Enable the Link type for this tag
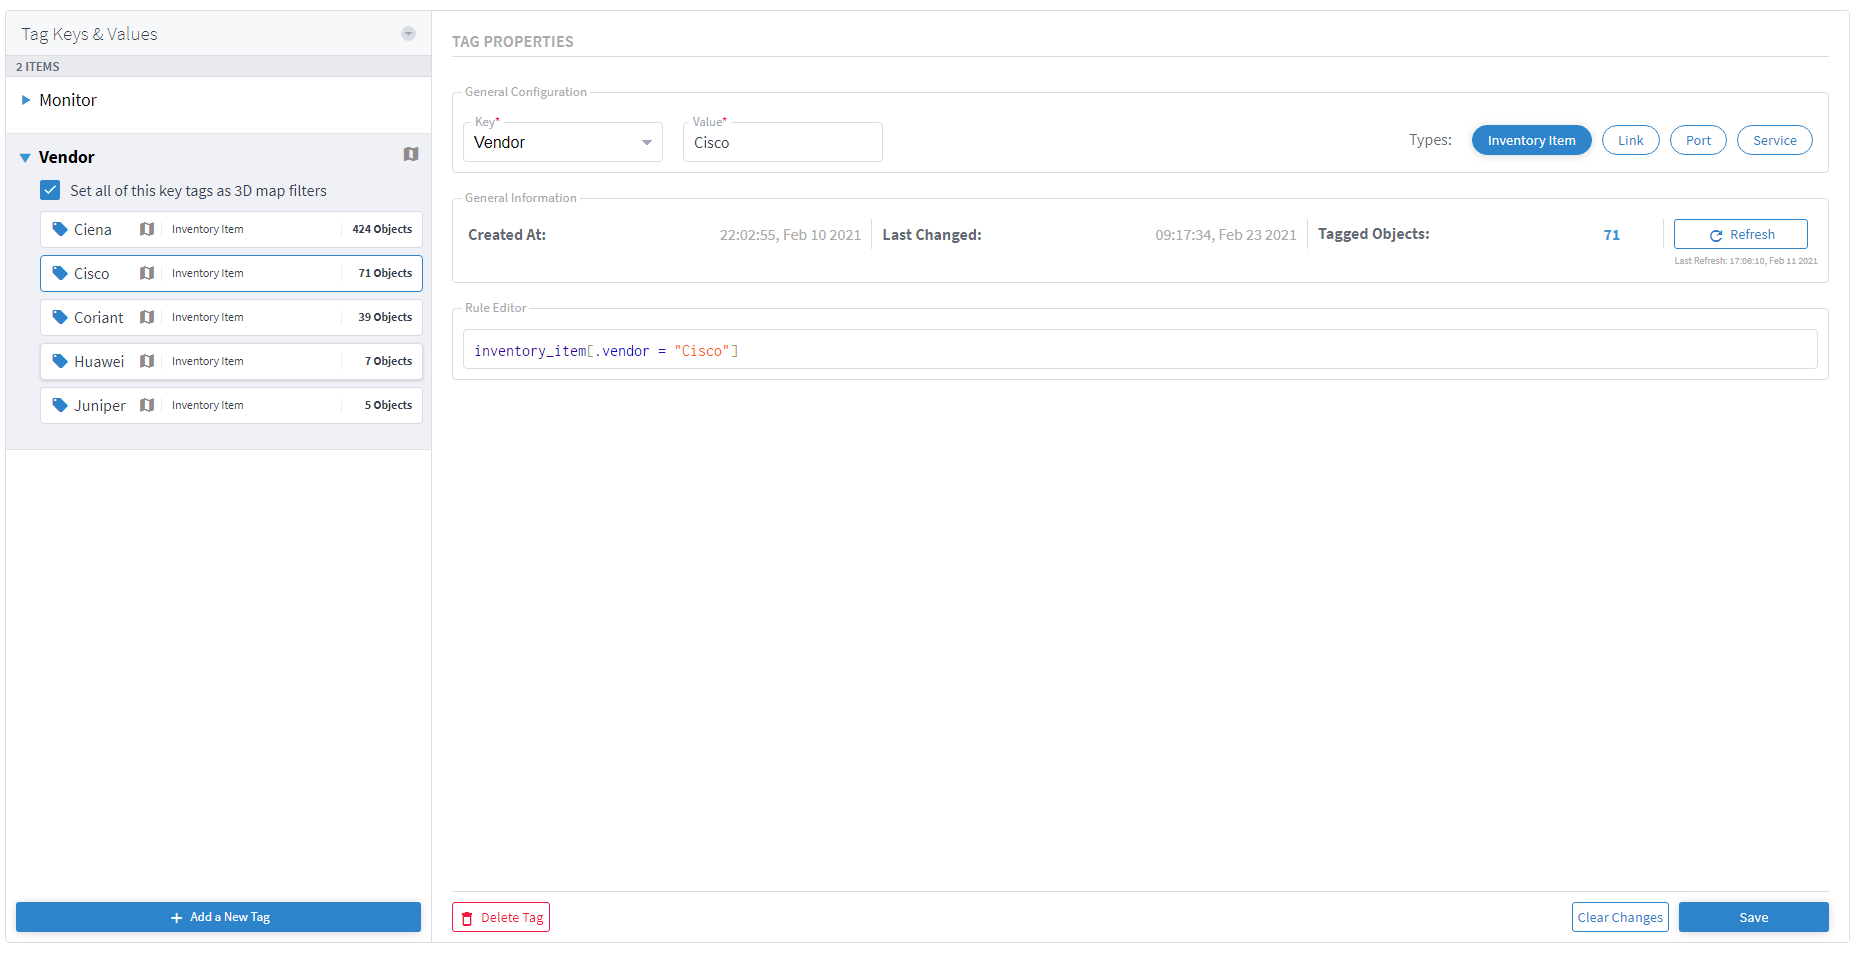The height and width of the screenshot is (953, 1860). pos(1630,140)
